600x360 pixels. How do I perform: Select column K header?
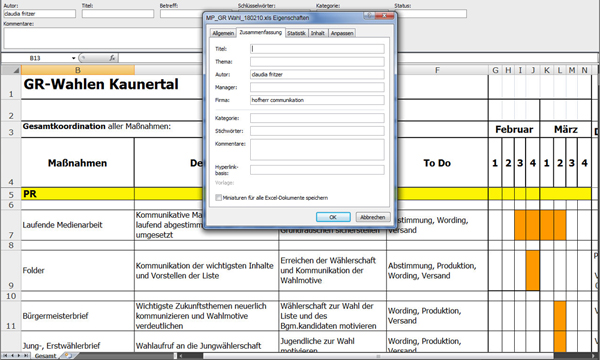click(x=546, y=70)
